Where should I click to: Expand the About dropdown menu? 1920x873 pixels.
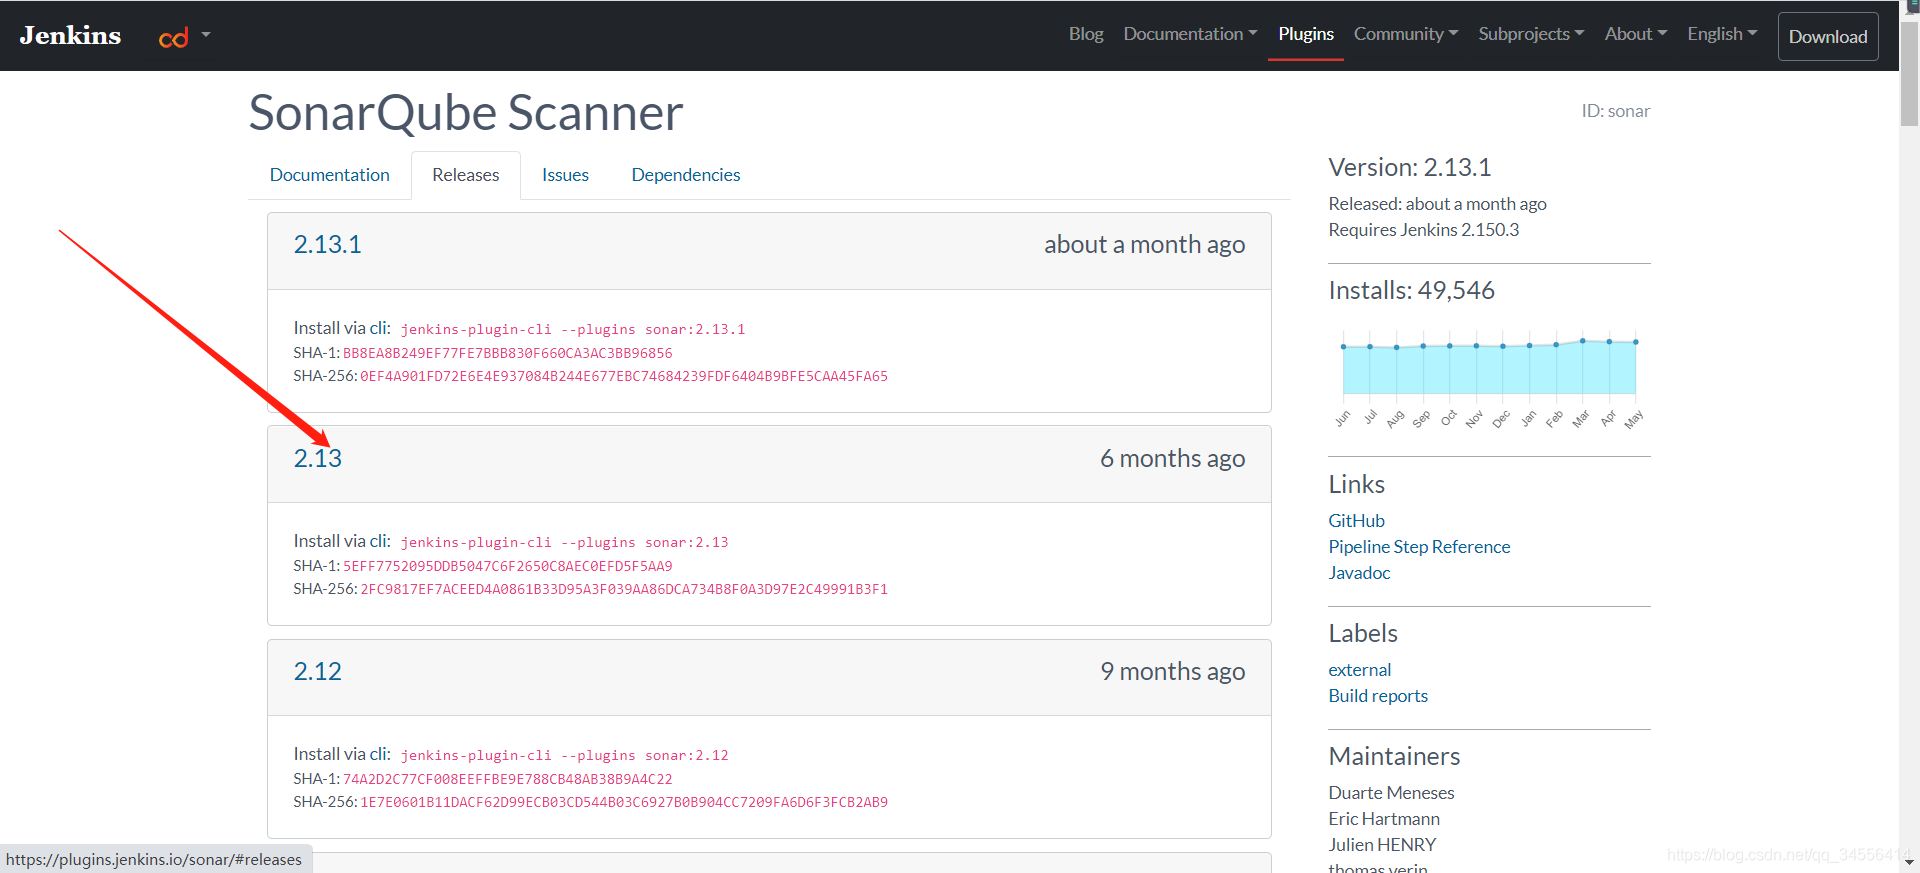click(1636, 34)
